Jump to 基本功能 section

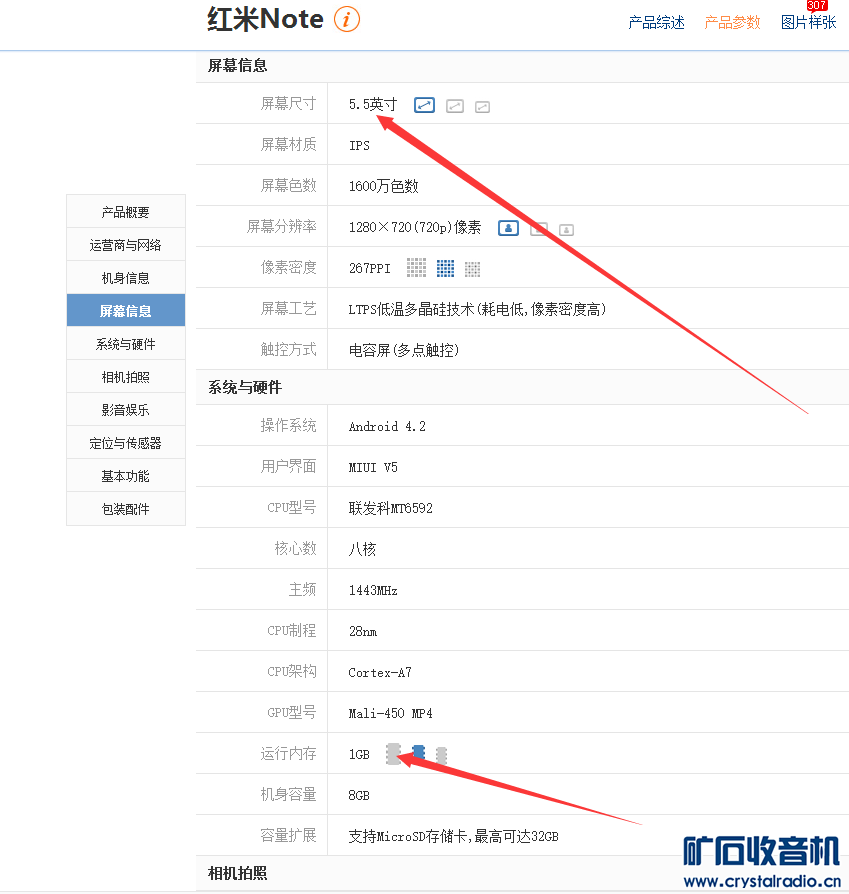125,476
